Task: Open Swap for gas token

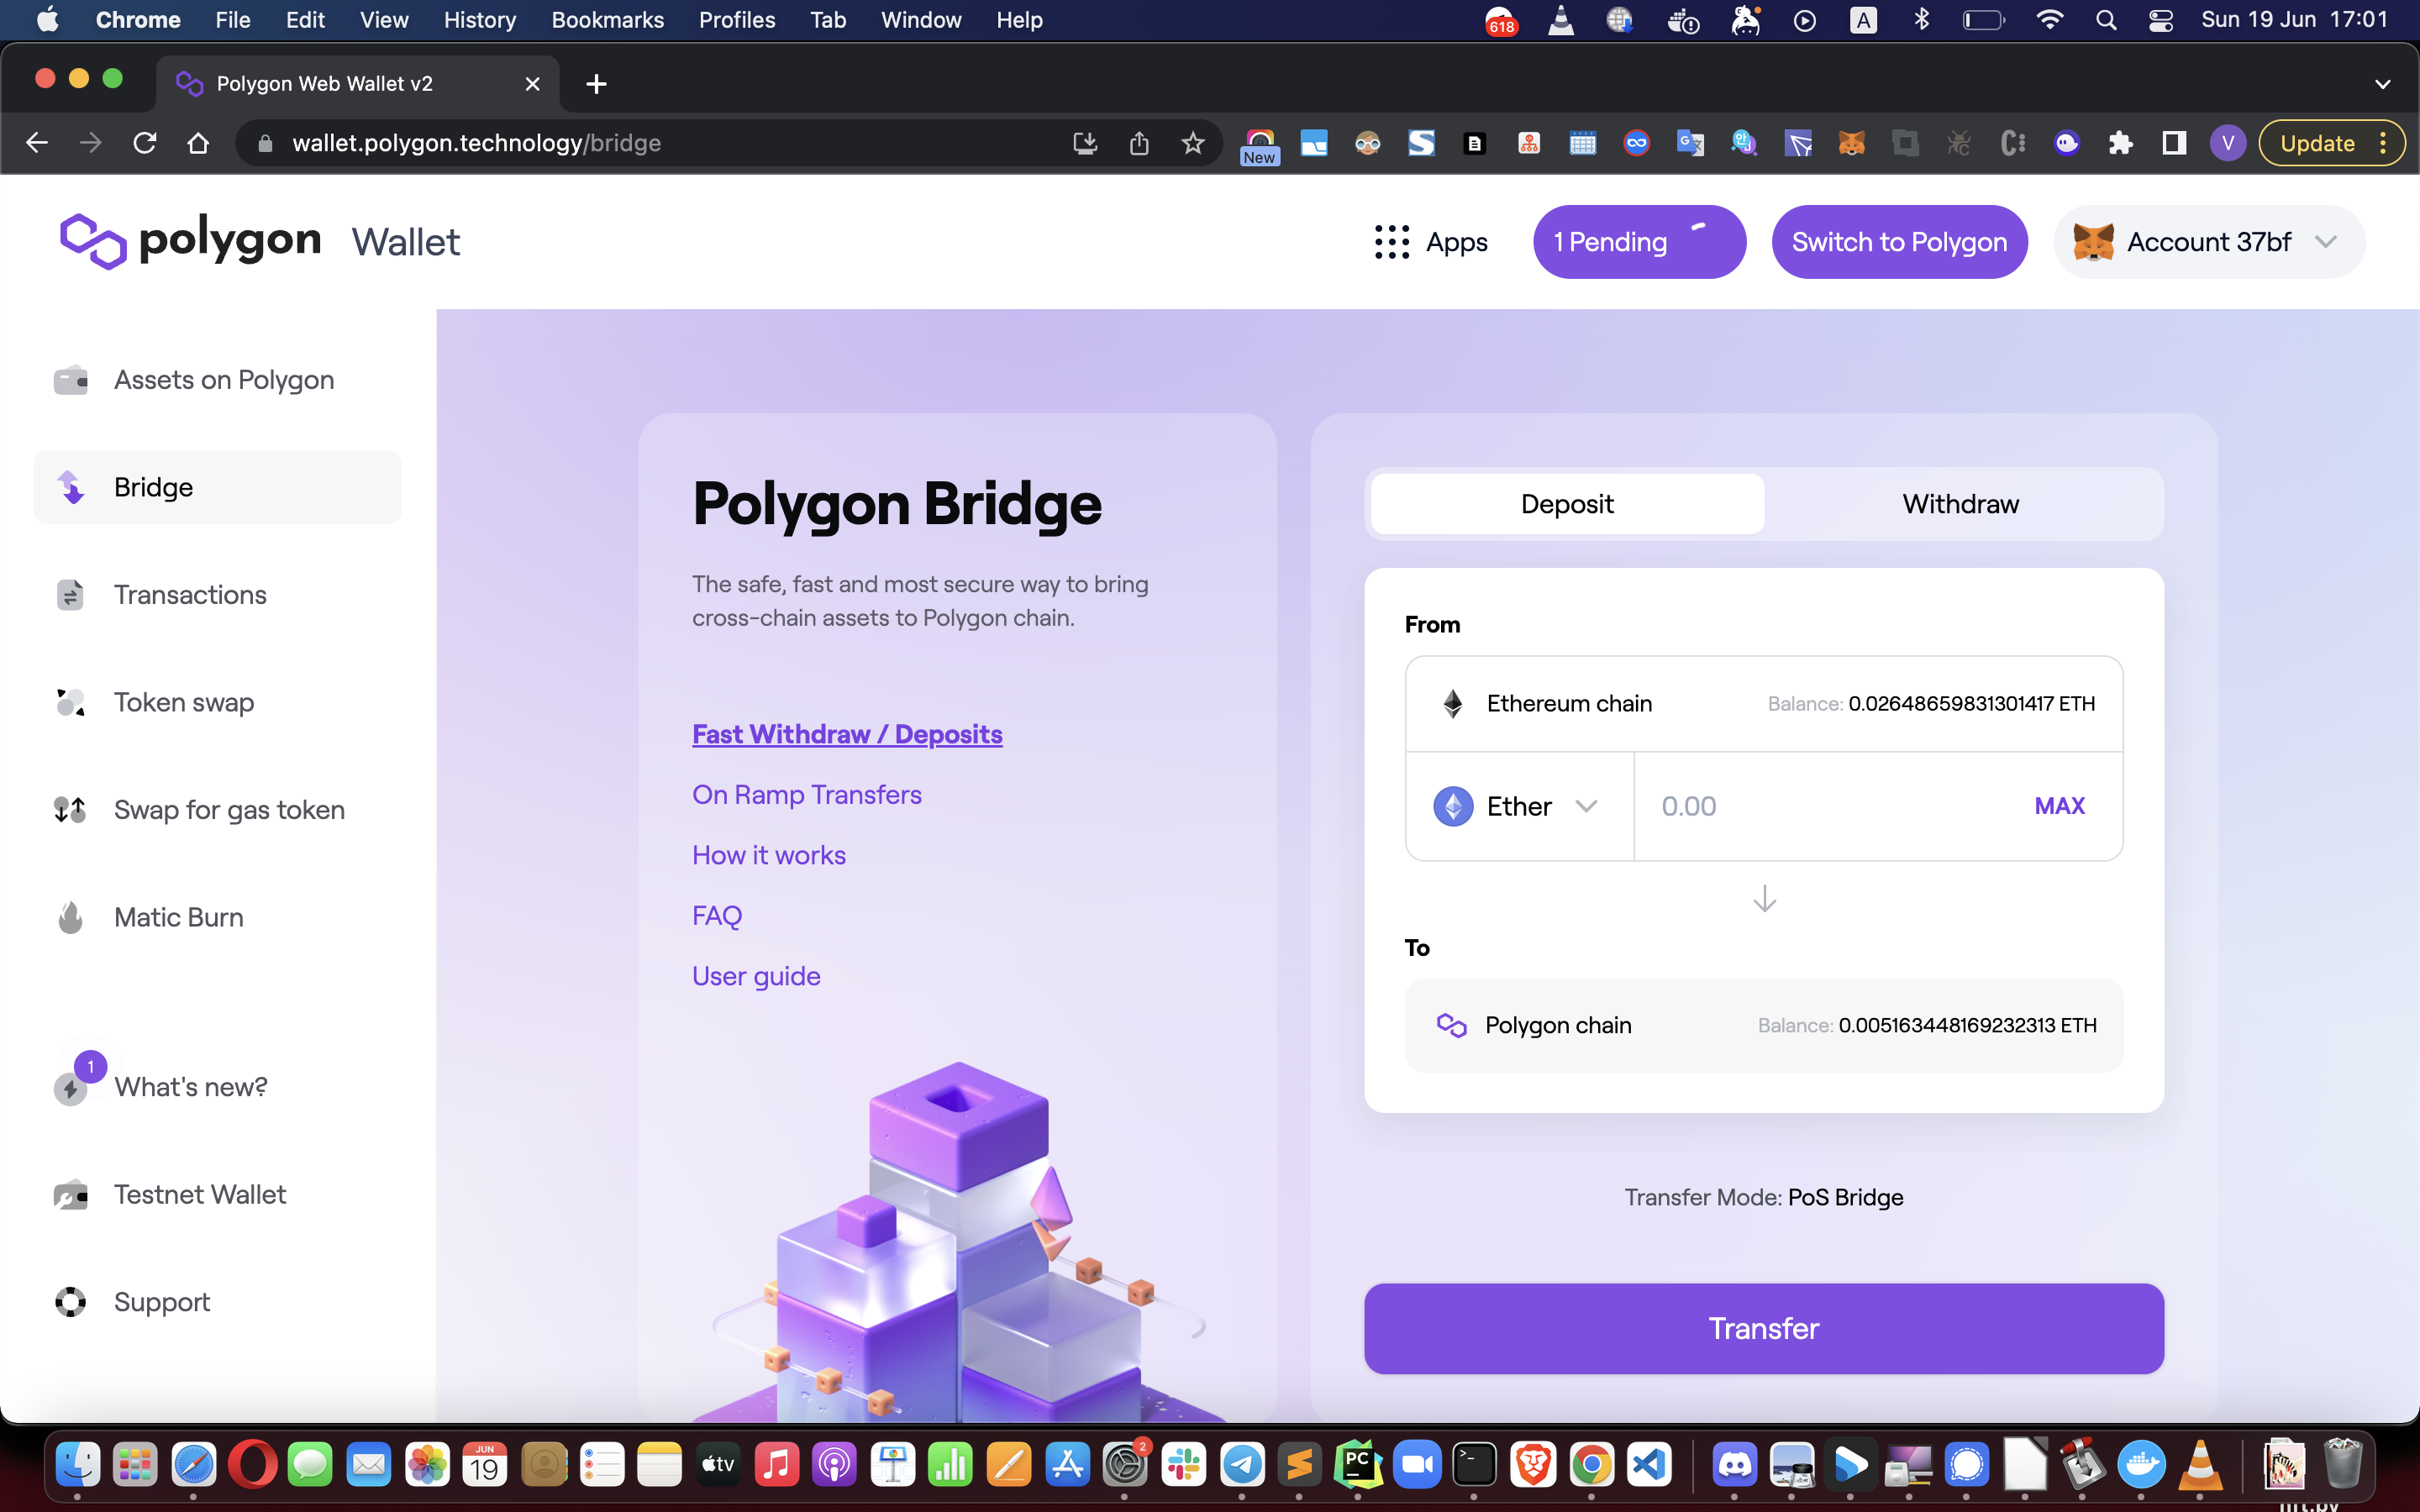Action: (x=229, y=809)
